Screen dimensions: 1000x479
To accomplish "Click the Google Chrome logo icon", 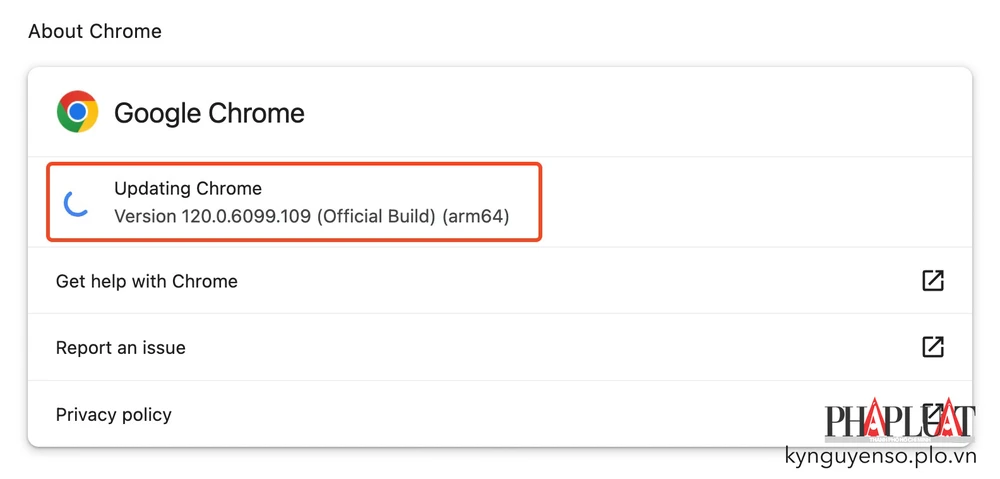I will pyautogui.click(x=77, y=112).
